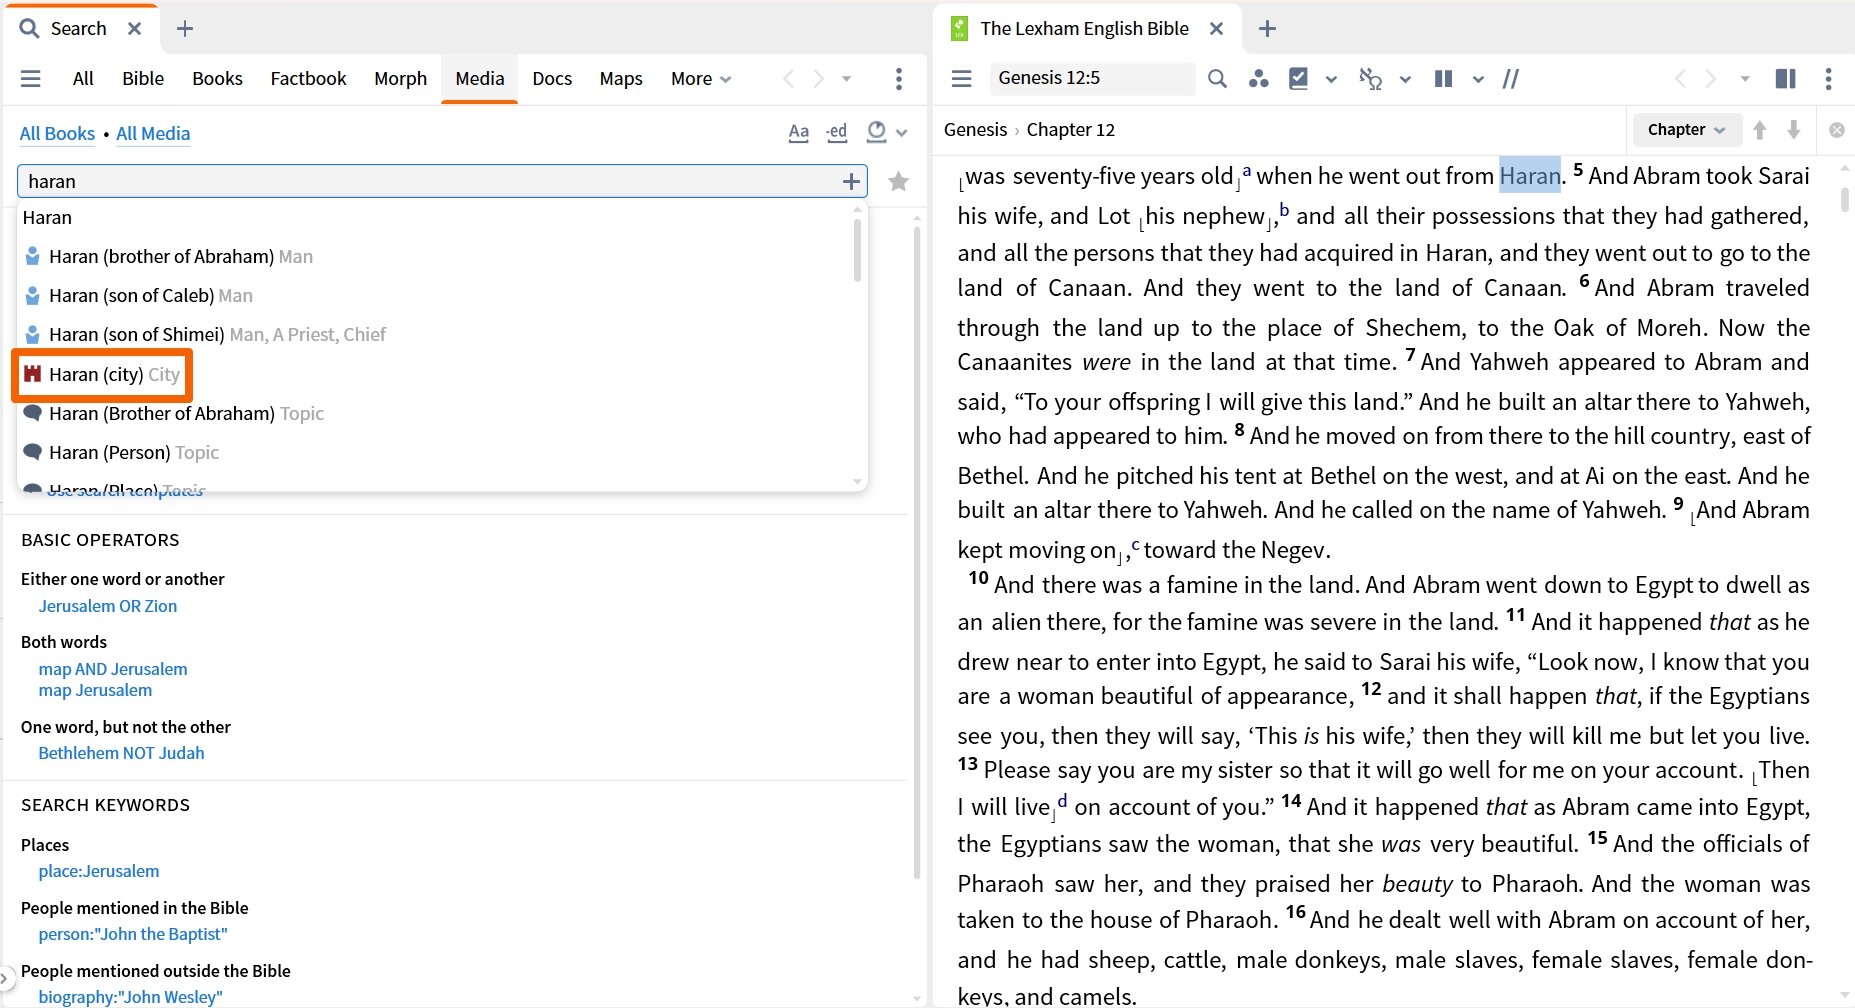Open the interlinear display icon

pyautogui.click(x=1369, y=78)
